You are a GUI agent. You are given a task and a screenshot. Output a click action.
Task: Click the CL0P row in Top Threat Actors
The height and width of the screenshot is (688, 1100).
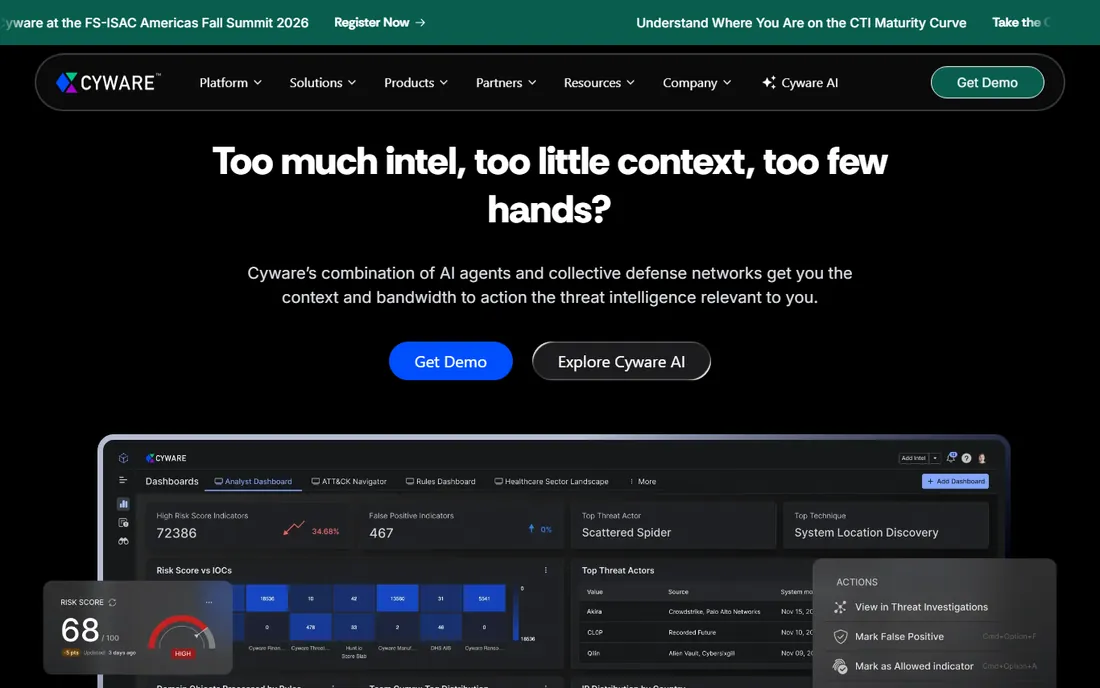696,633
